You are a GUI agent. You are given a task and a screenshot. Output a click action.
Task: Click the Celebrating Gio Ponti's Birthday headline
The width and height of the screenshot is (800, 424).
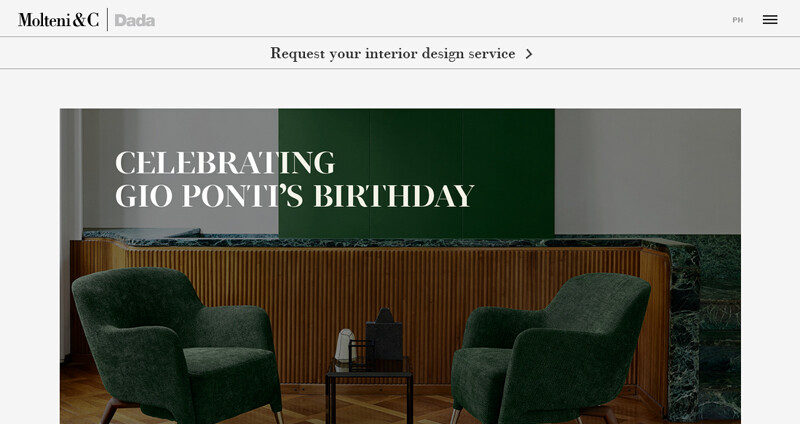coord(294,179)
